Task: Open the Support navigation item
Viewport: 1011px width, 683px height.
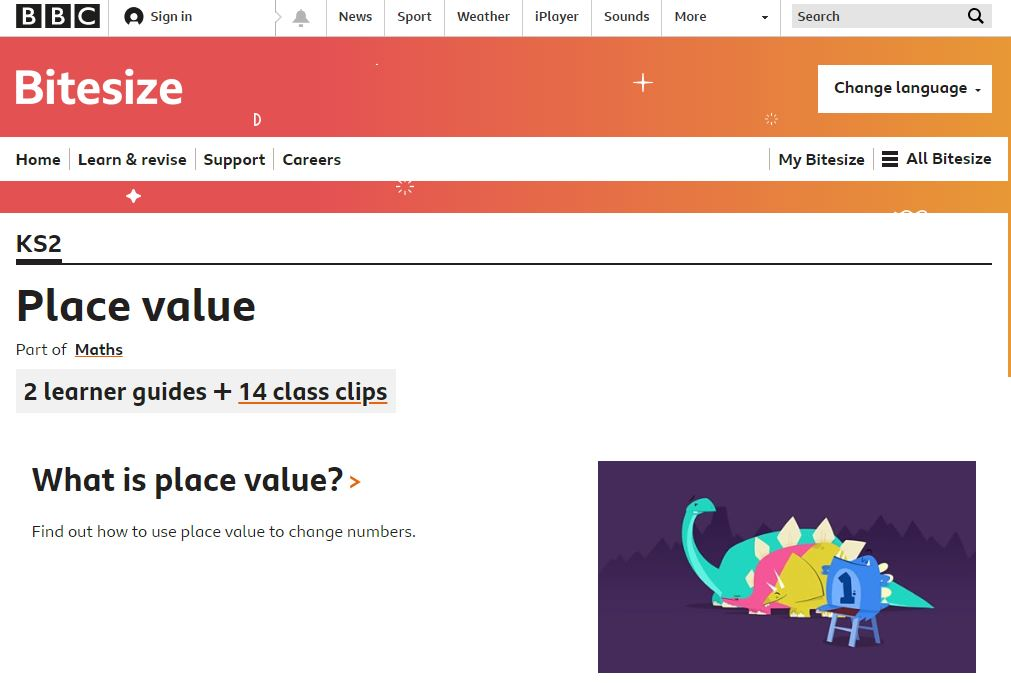Action: (x=234, y=159)
